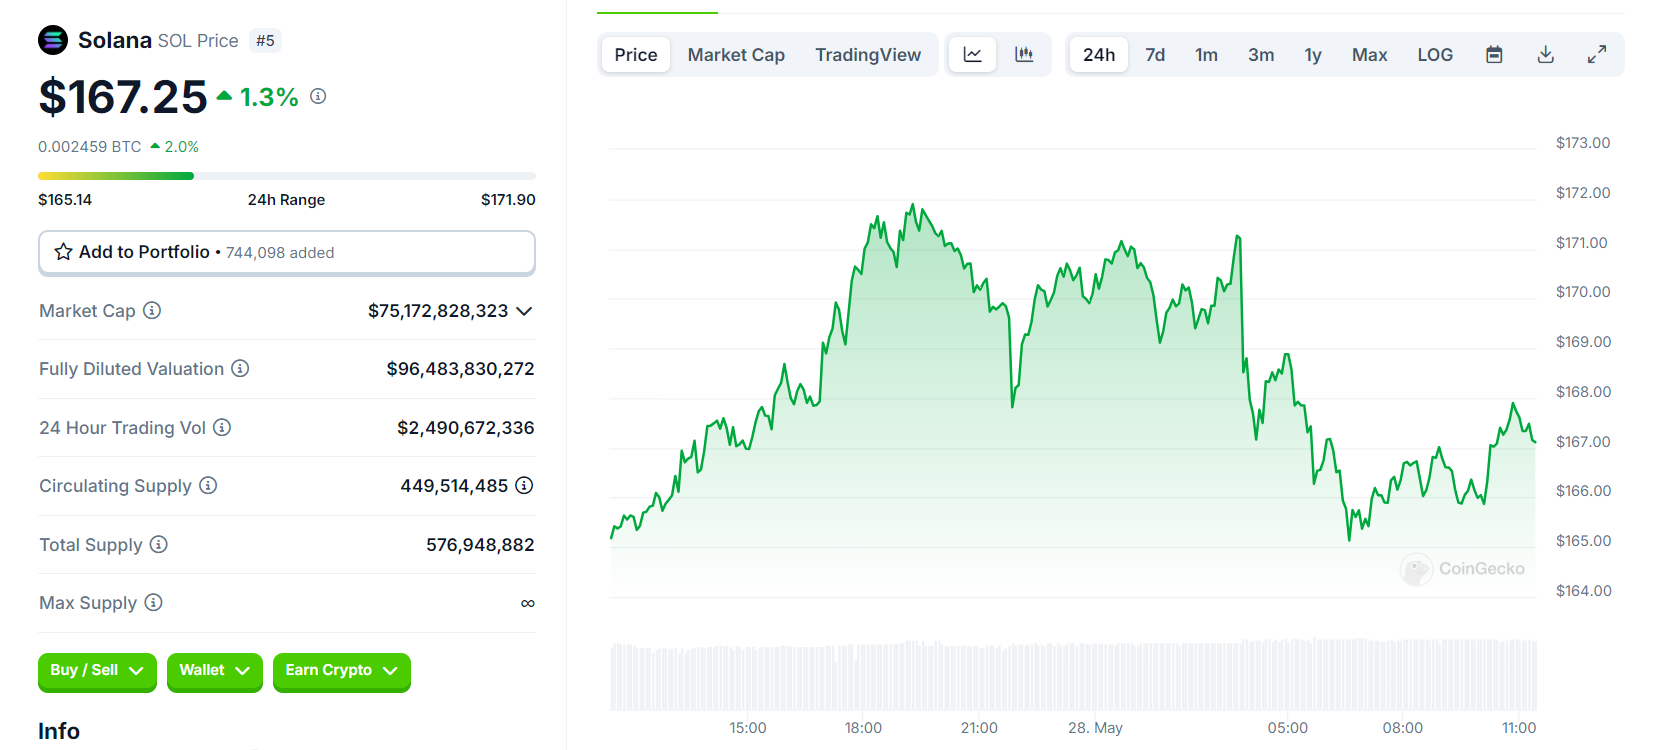Image resolution: width=1656 pixels, height=750 pixels.
Task: Show Total Supply info icon
Action: pyautogui.click(x=159, y=544)
